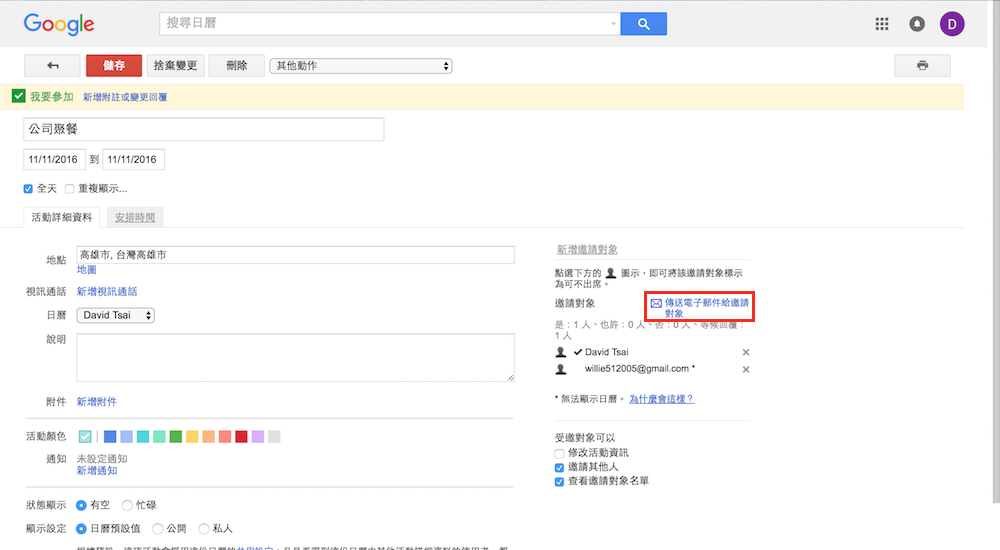Open the account avatar D
Viewport: 1000px width, 550px height.
(x=952, y=25)
